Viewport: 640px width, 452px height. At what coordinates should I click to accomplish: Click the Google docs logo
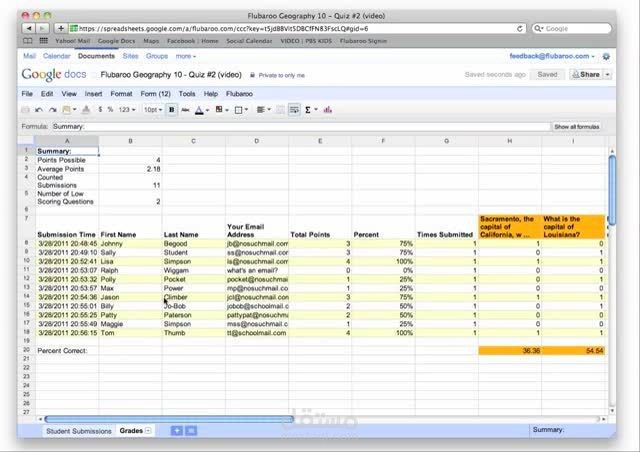point(54,74)
